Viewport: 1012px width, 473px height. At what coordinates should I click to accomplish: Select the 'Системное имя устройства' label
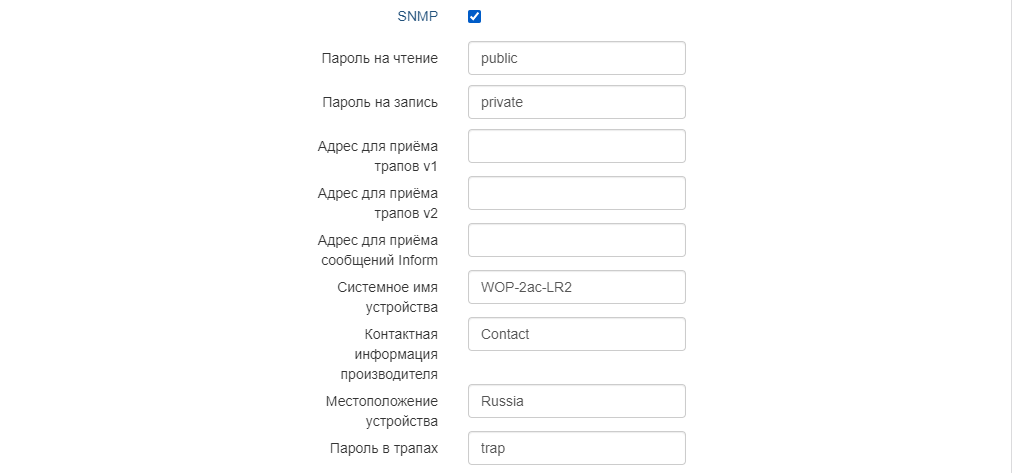388,297
